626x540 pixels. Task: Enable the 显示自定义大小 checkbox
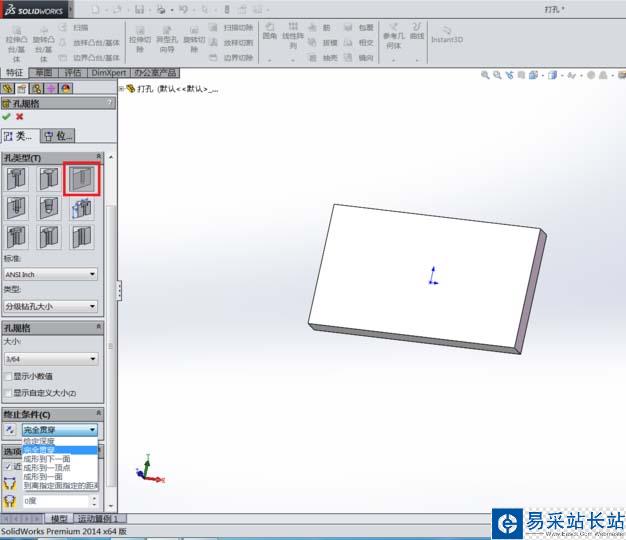(x=8, y=393)
